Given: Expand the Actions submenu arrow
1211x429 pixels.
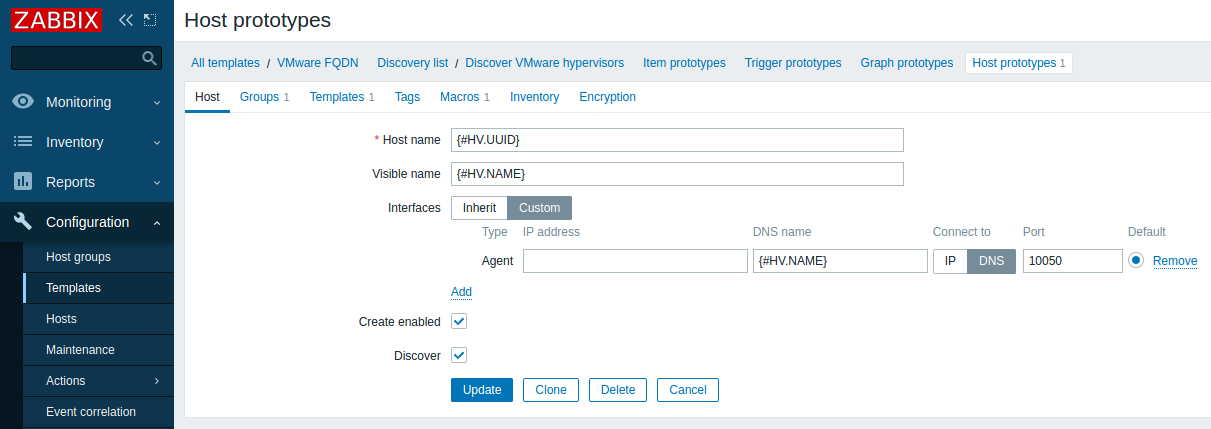Looking at the screenshot, I should click(157, 381).
